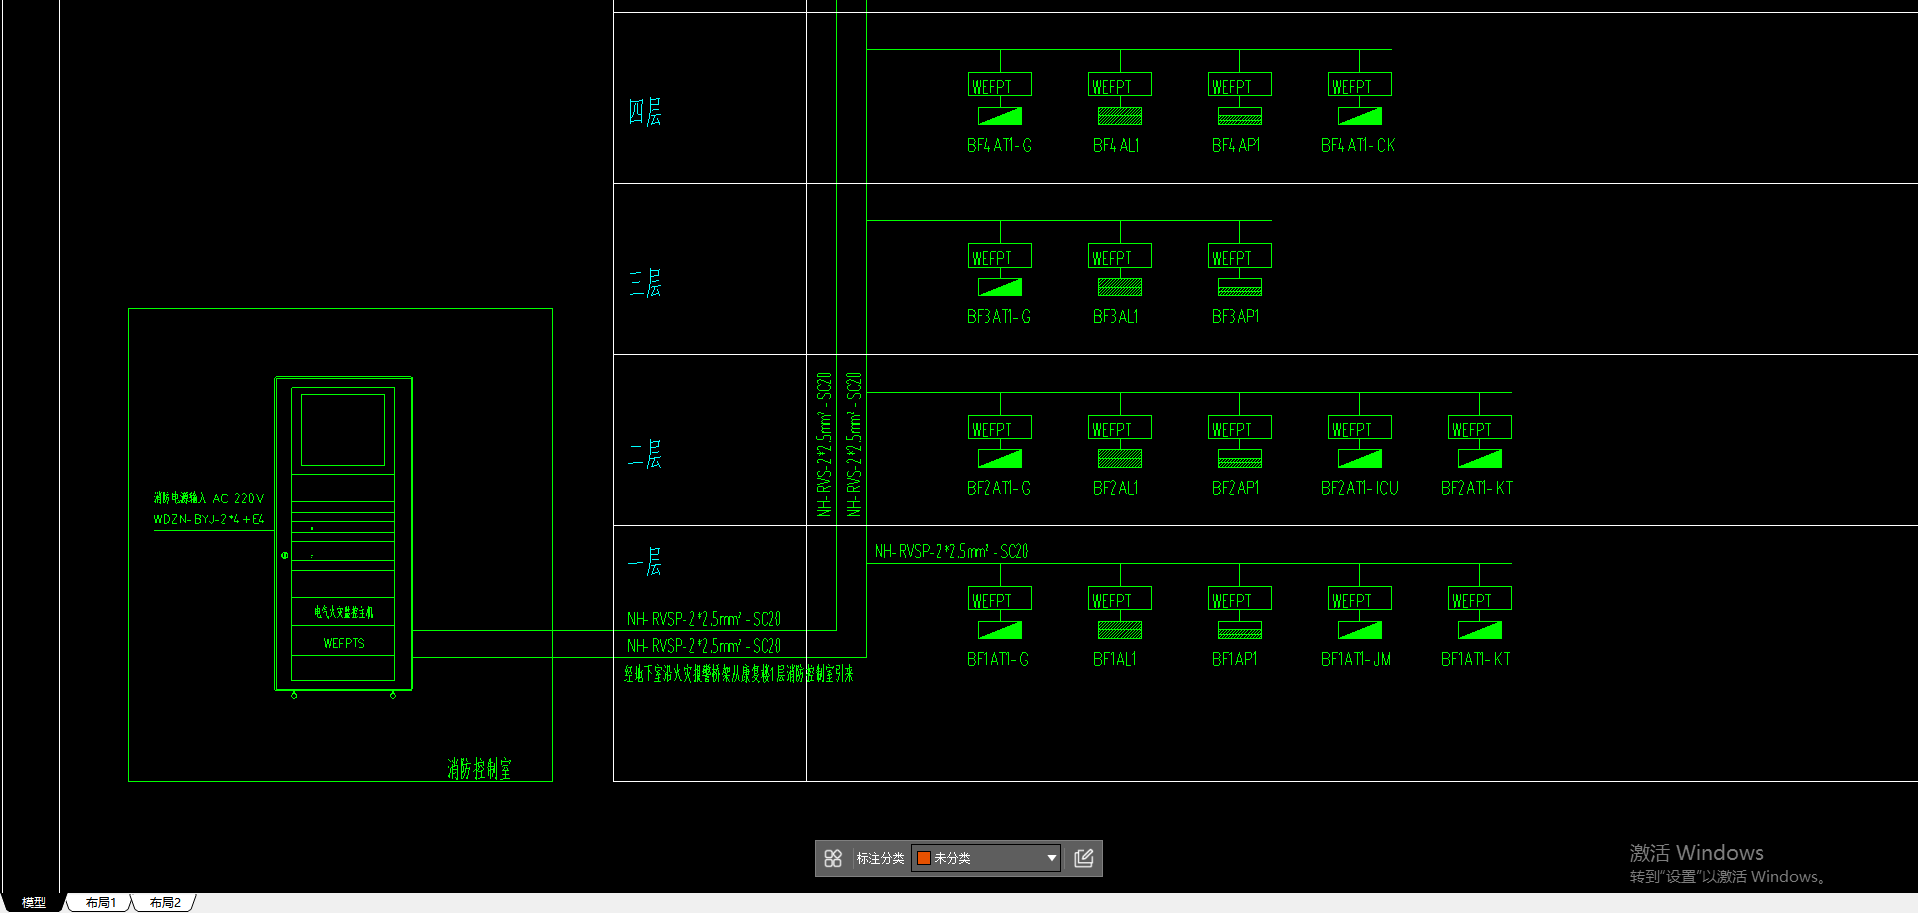Select the 消防控制室 room label
Image resolution: width=1918 pixels, height=913 pixels.
click(x=479, y=768)
